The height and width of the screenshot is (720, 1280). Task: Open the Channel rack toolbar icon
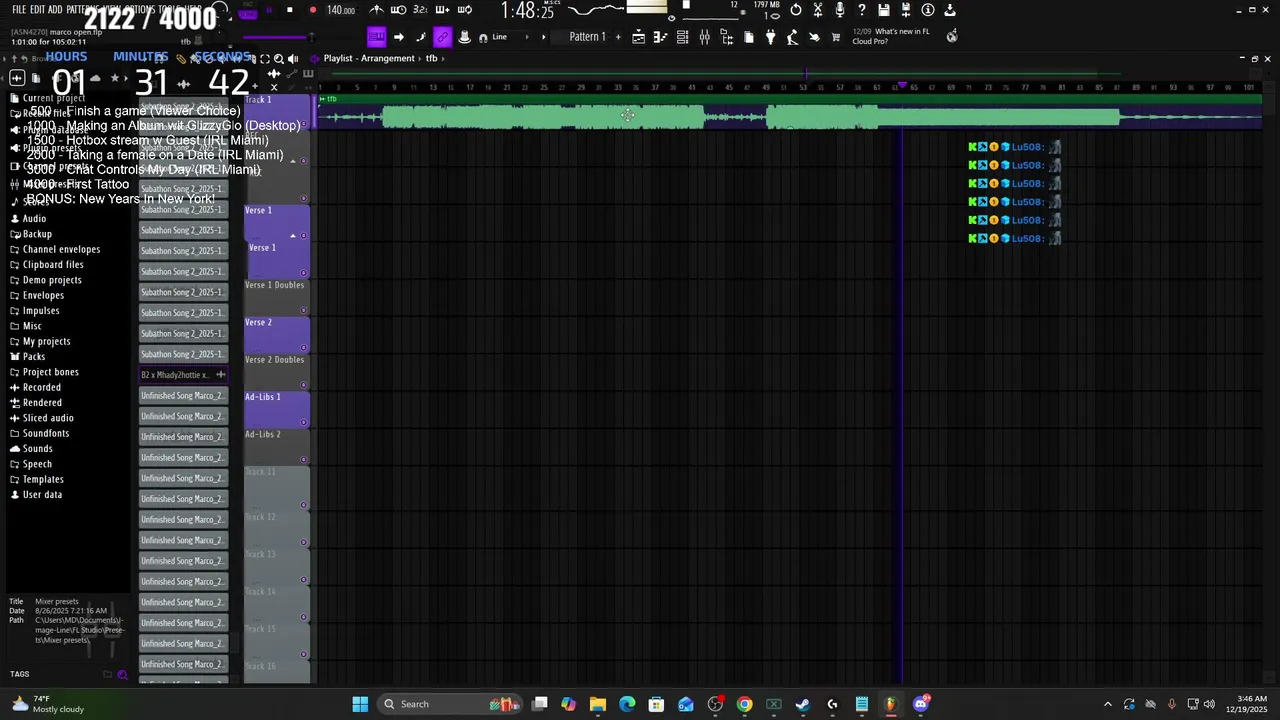pyautogui.click(x=682, y=37)
